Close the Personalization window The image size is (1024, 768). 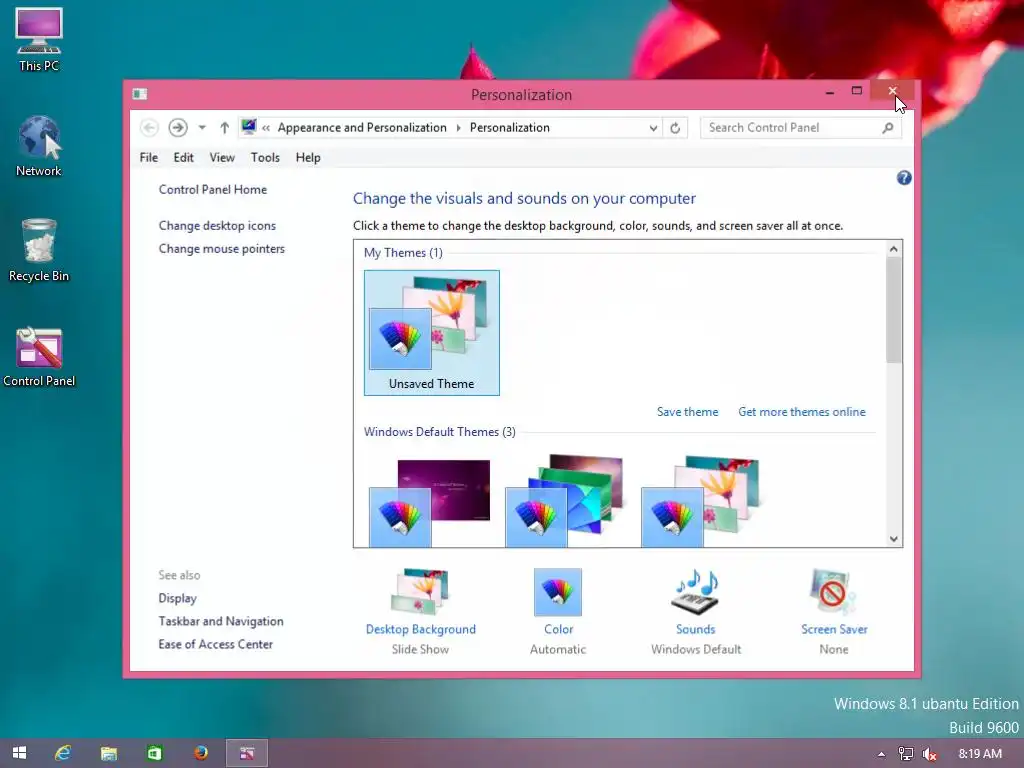(892, 91)
